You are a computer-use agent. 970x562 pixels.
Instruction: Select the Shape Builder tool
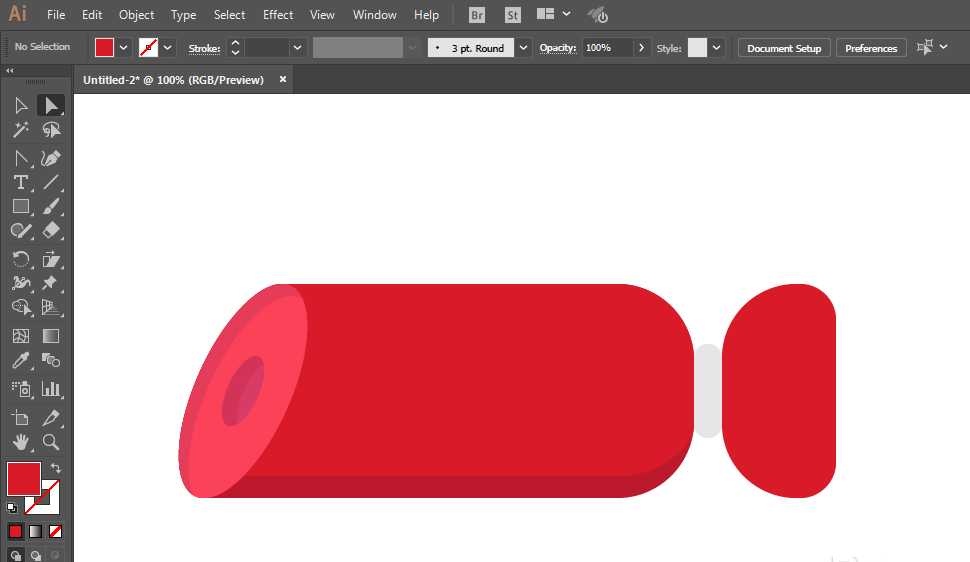[20, 308]
